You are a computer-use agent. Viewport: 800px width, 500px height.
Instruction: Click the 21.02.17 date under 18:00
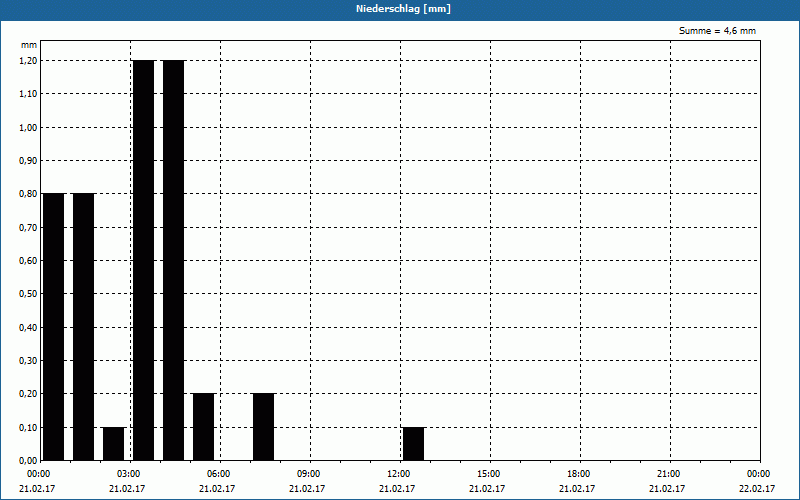tap(577, 489)
